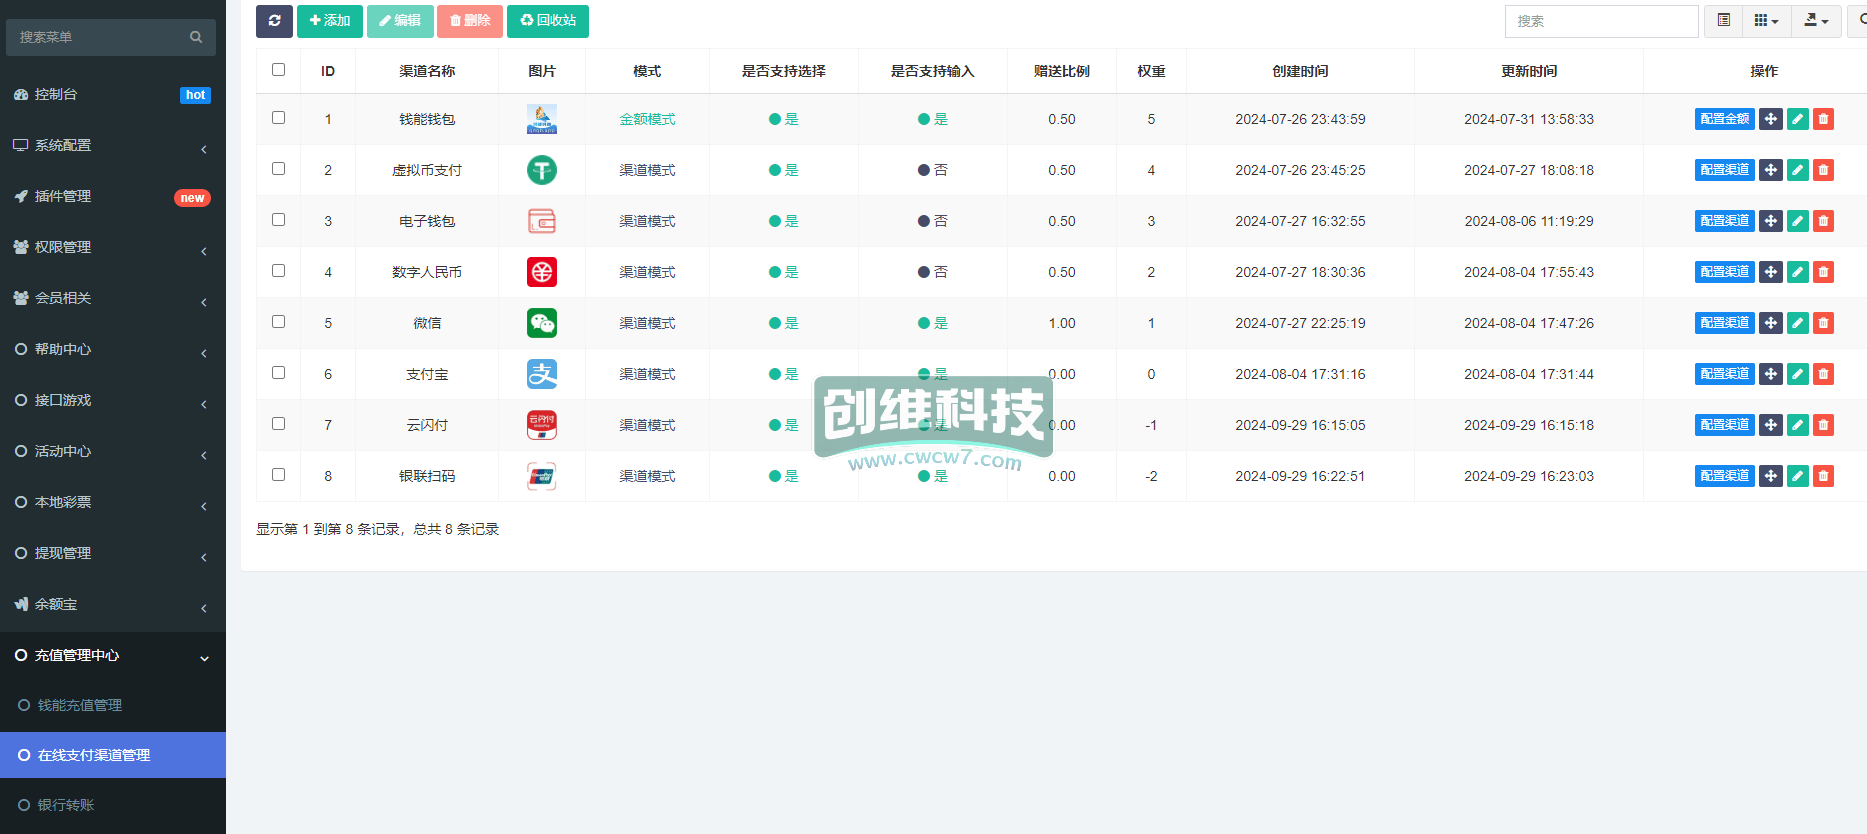Focus the table 搜索 input field
The image size is (1867, 834).
1601,21
